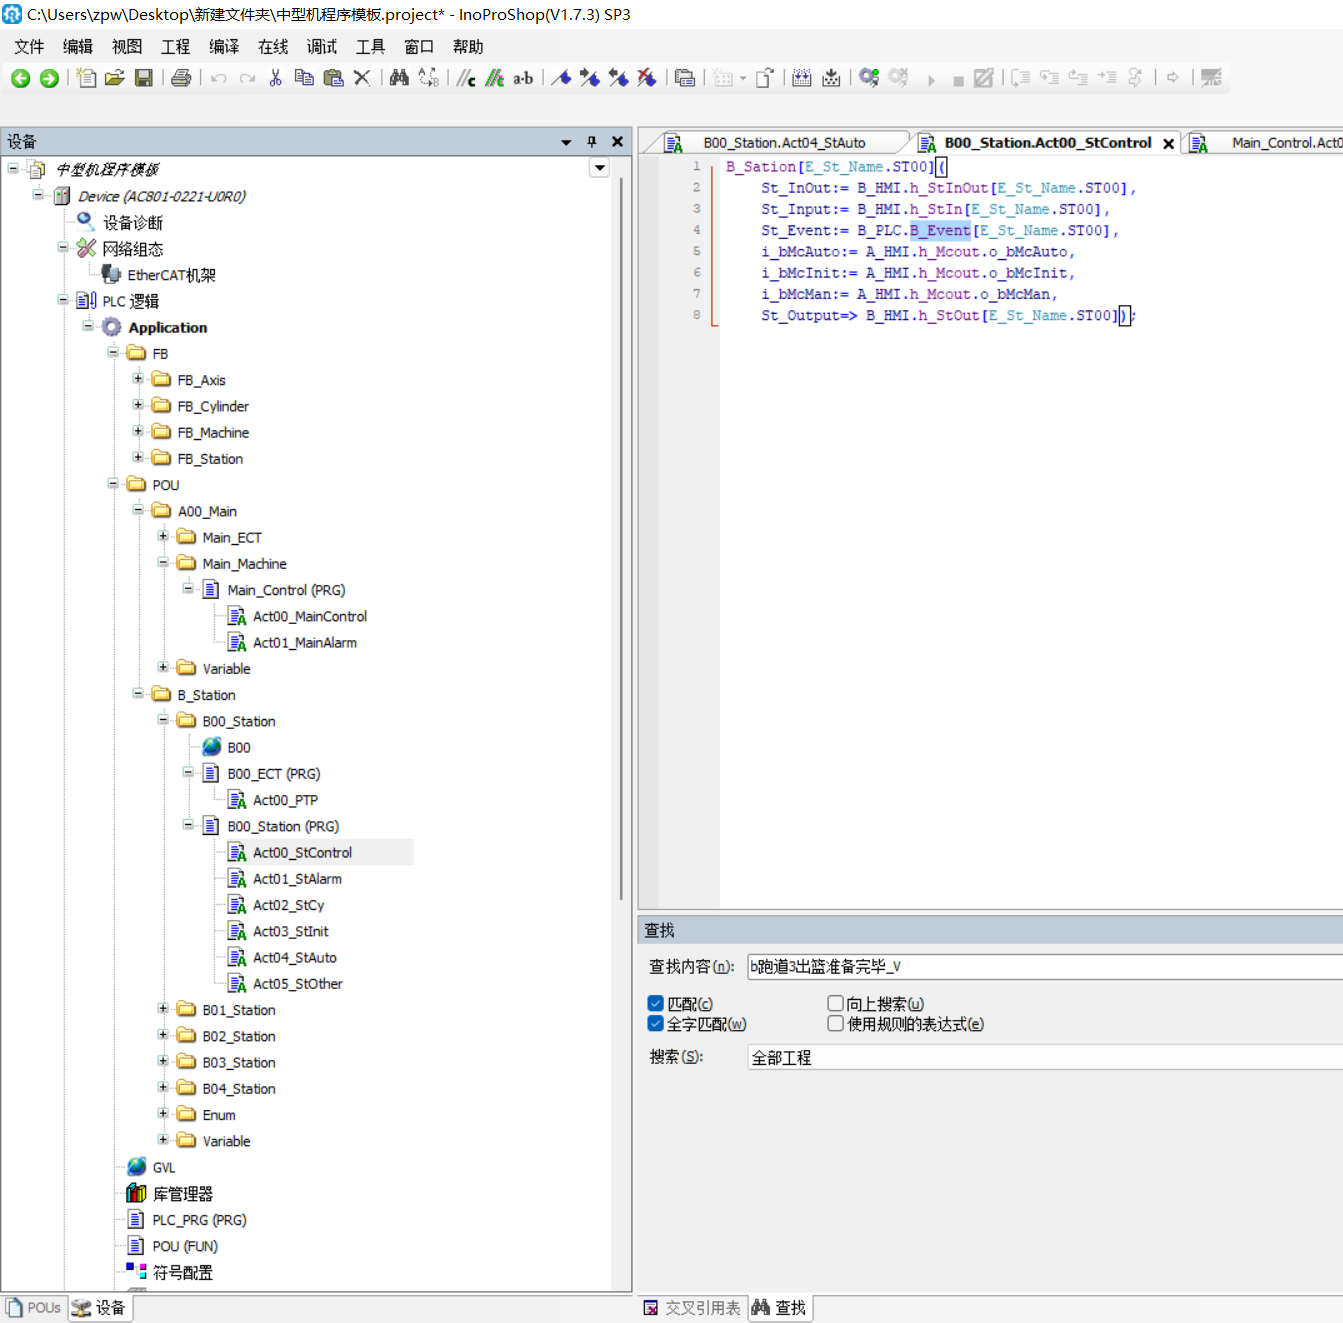Viewport: 1343px width, 1323px height.
Task: Comment out lines with the //c icon
Action: coord(466,78)
